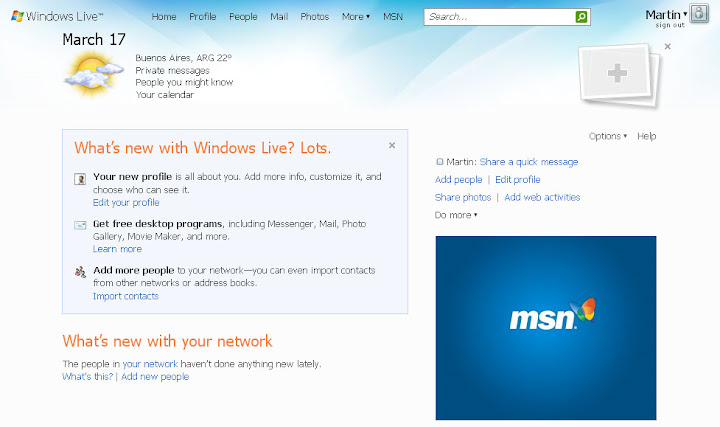Click the Import contacts link
Image resolution: width=720 pixels, height=427 pixels.
125,296
